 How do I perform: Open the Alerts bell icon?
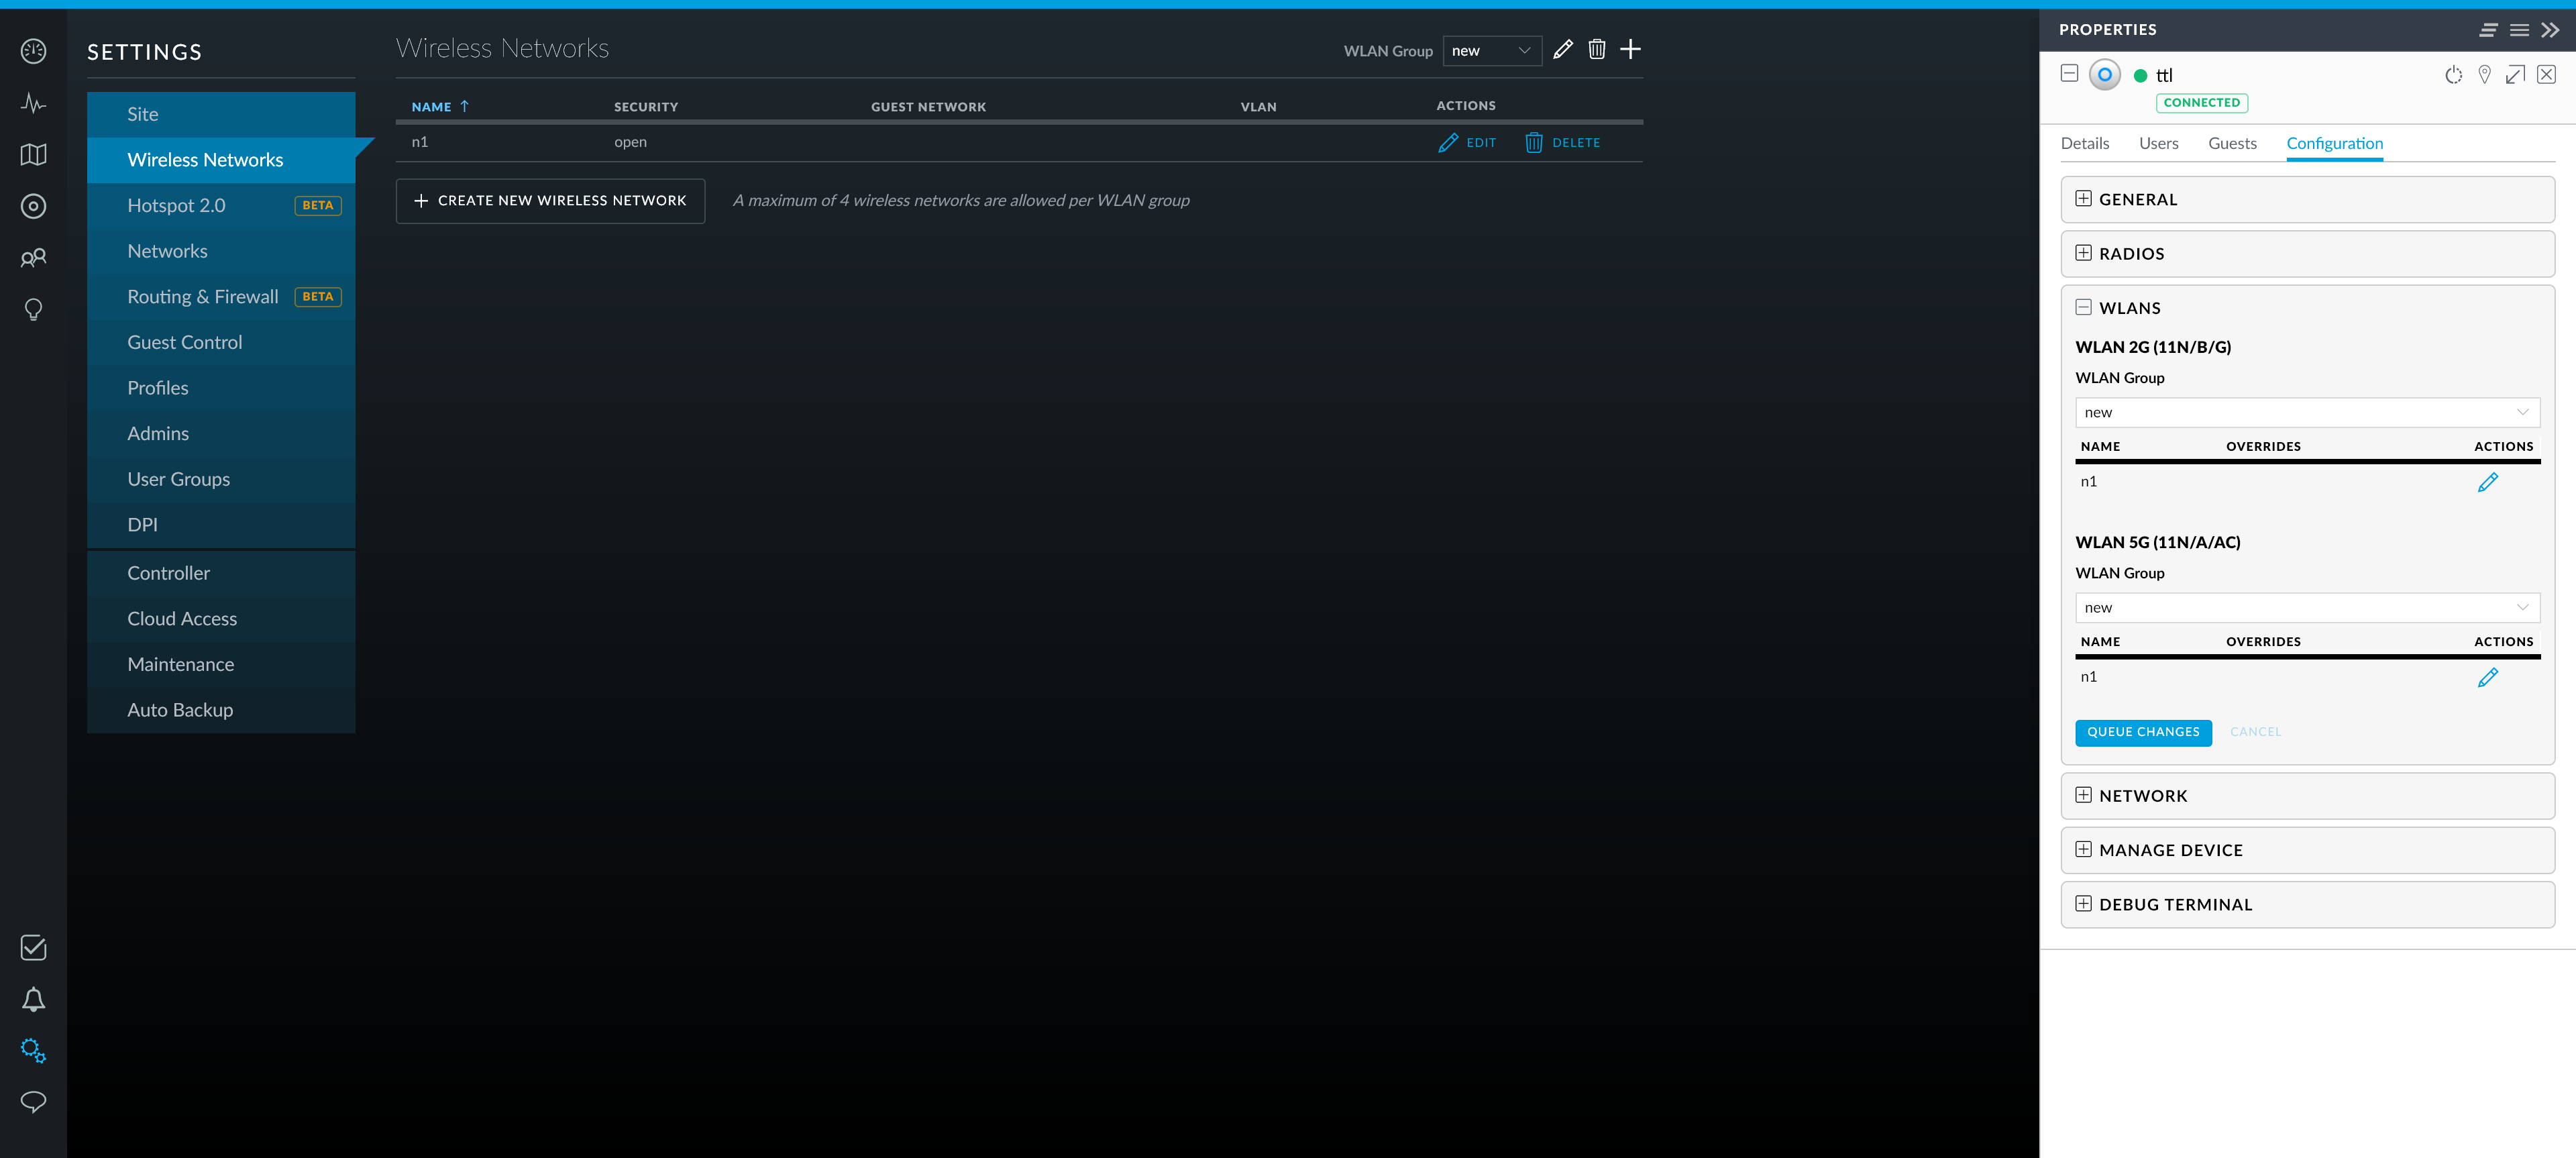(x=33, y=999)
